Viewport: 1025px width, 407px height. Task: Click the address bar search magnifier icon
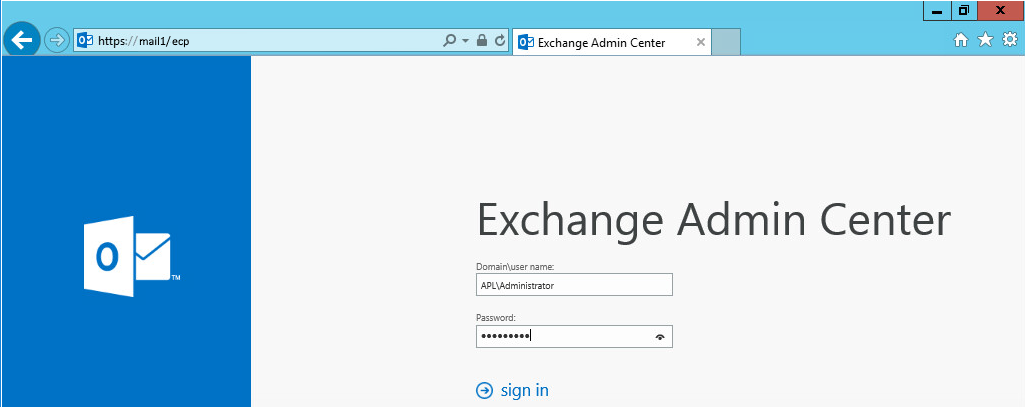450,41
